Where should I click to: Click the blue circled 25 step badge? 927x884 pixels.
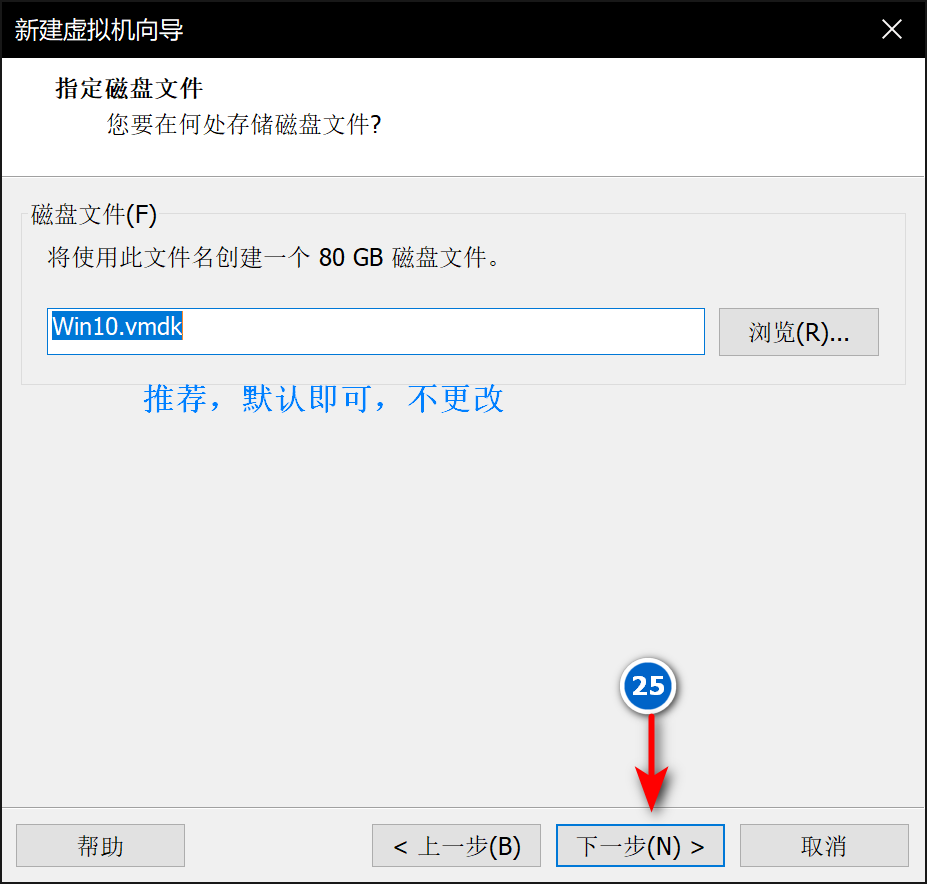[648, 686]
